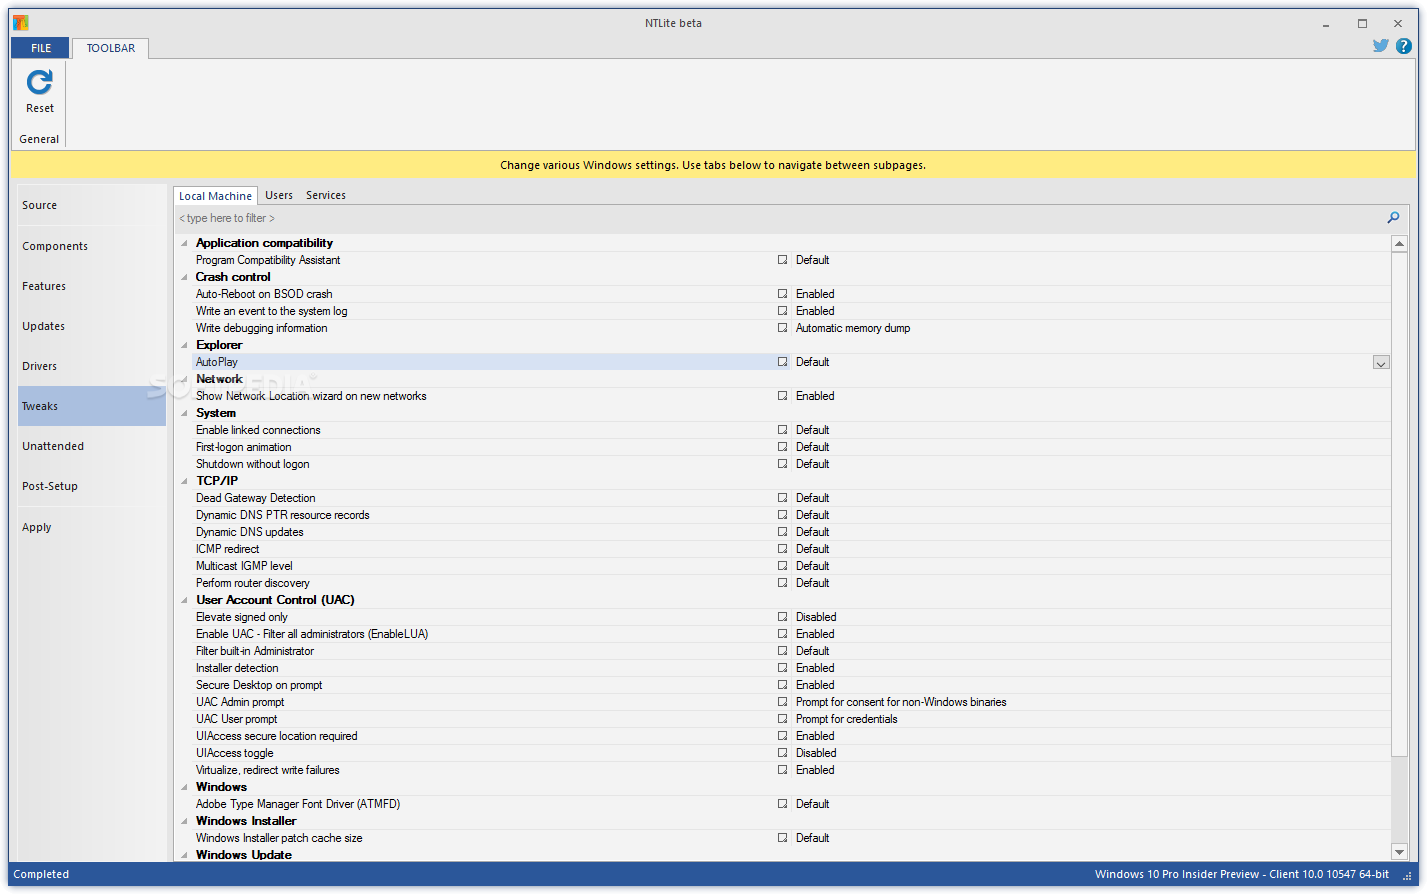Select 'Enable UAC - Filter all administrators (EnableLUA)'

click(x=790, y=634)
